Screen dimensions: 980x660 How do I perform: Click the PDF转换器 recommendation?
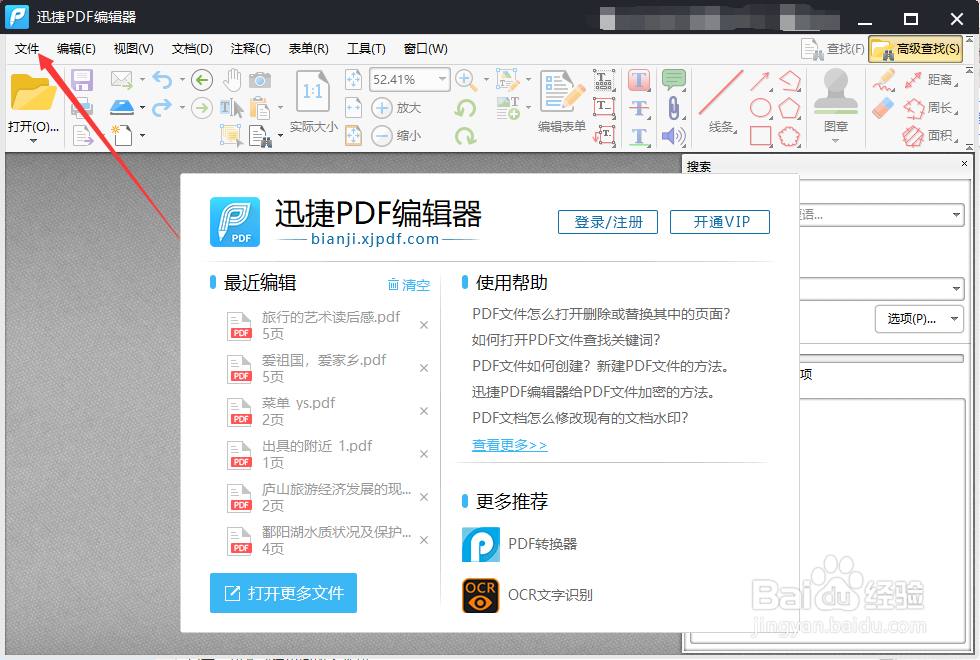click(x=519, y=544)
